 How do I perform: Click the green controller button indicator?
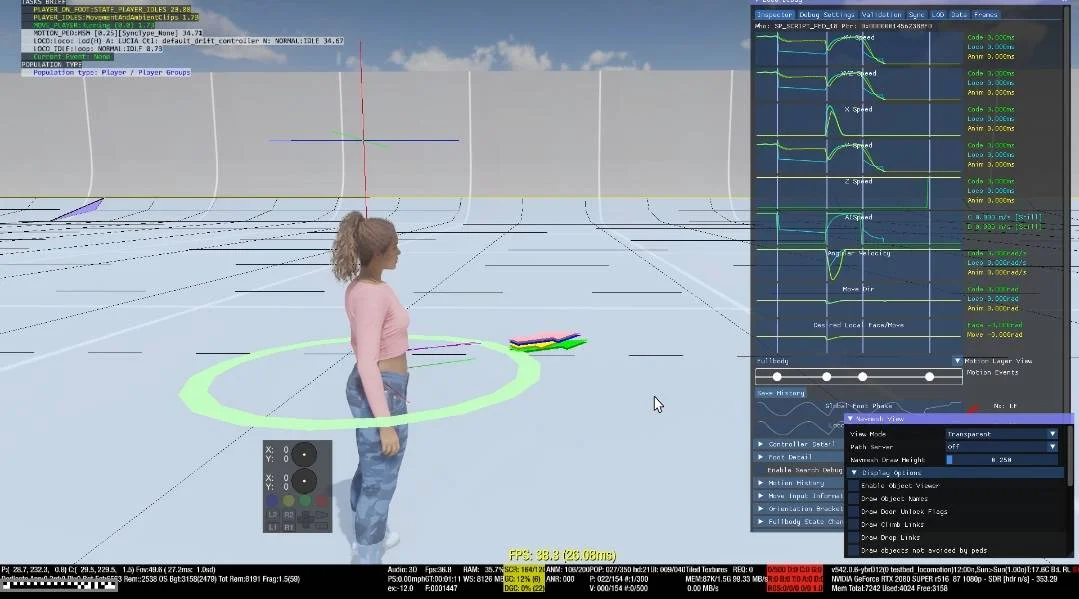tap(306, 501)
